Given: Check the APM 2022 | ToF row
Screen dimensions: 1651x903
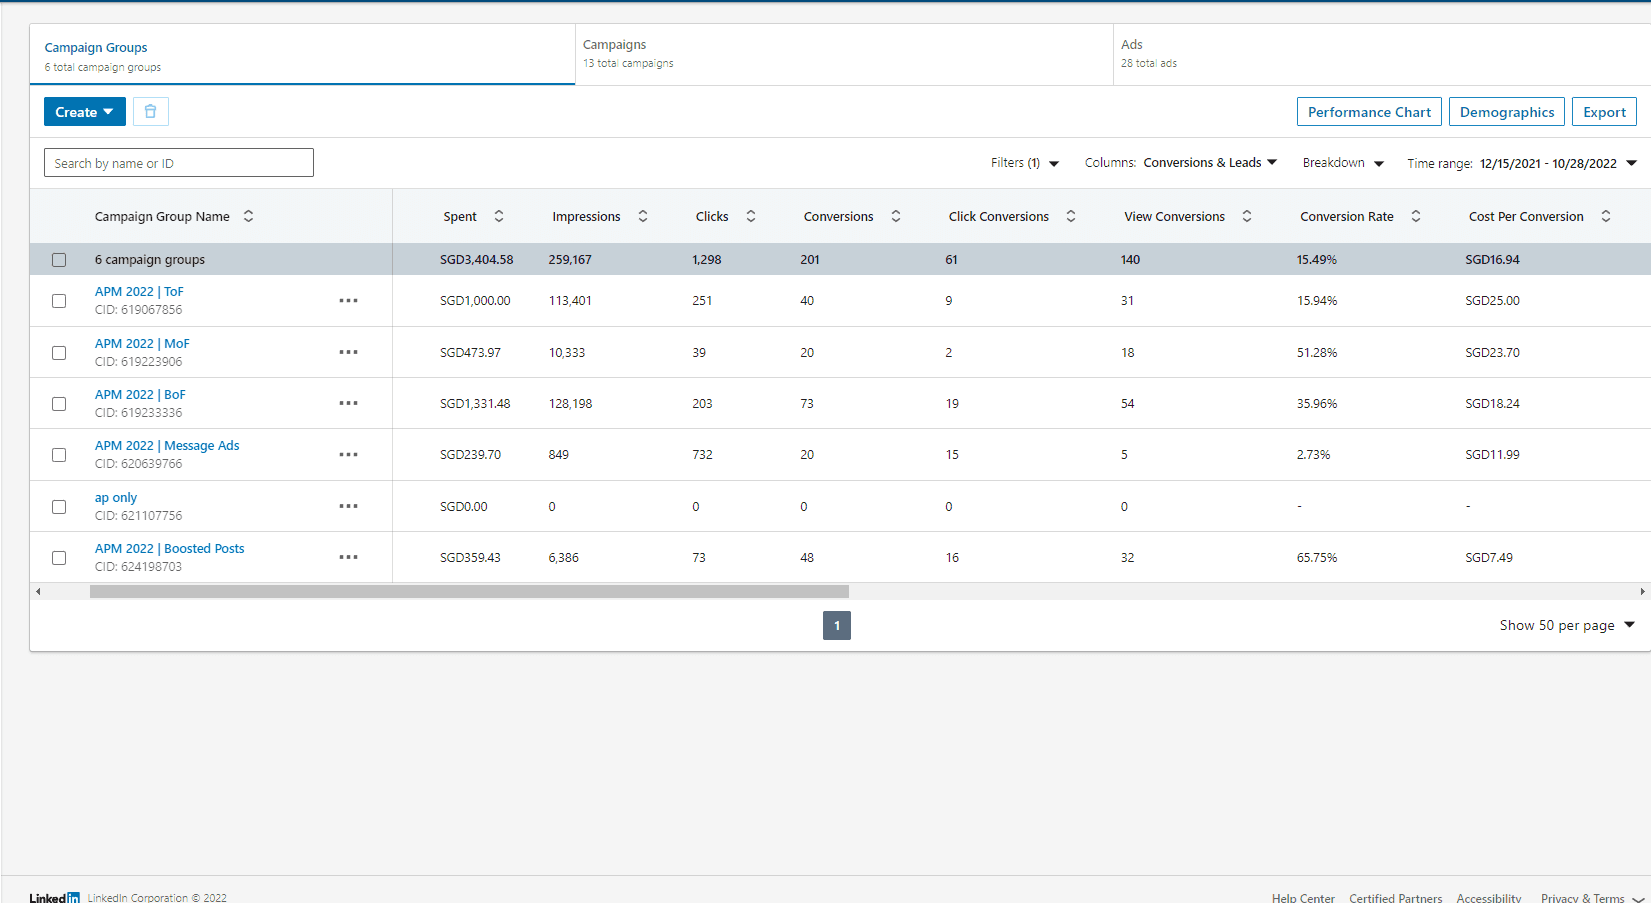Looking at the screenshot, I should pos(59,301).
